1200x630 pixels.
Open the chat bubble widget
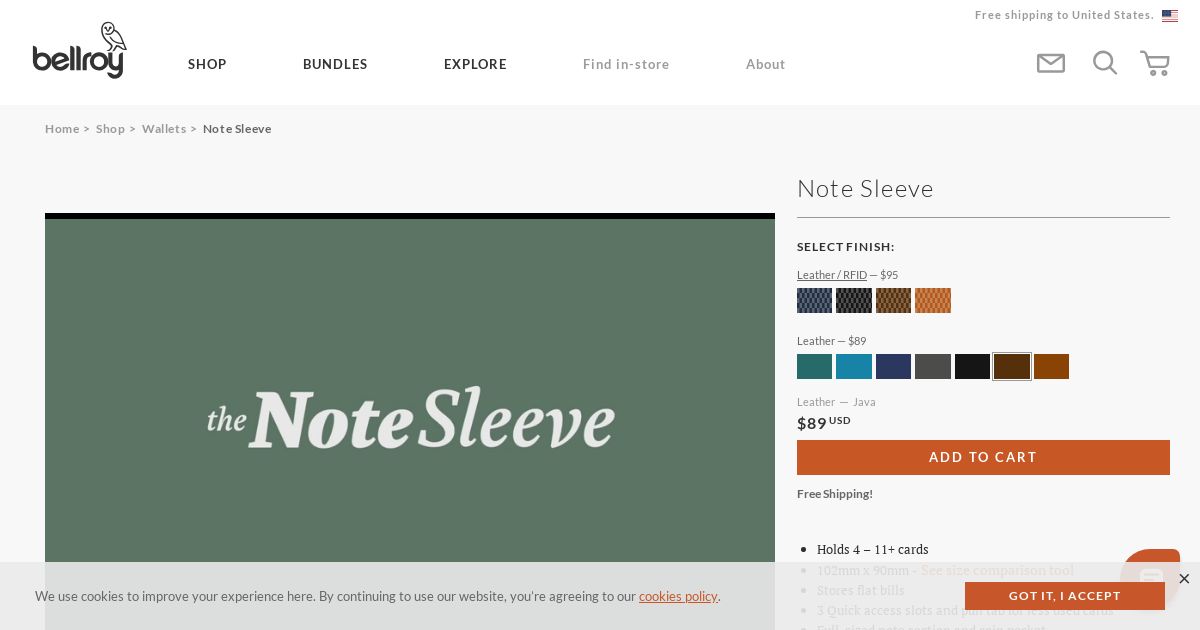click(x=1151, y=576)
